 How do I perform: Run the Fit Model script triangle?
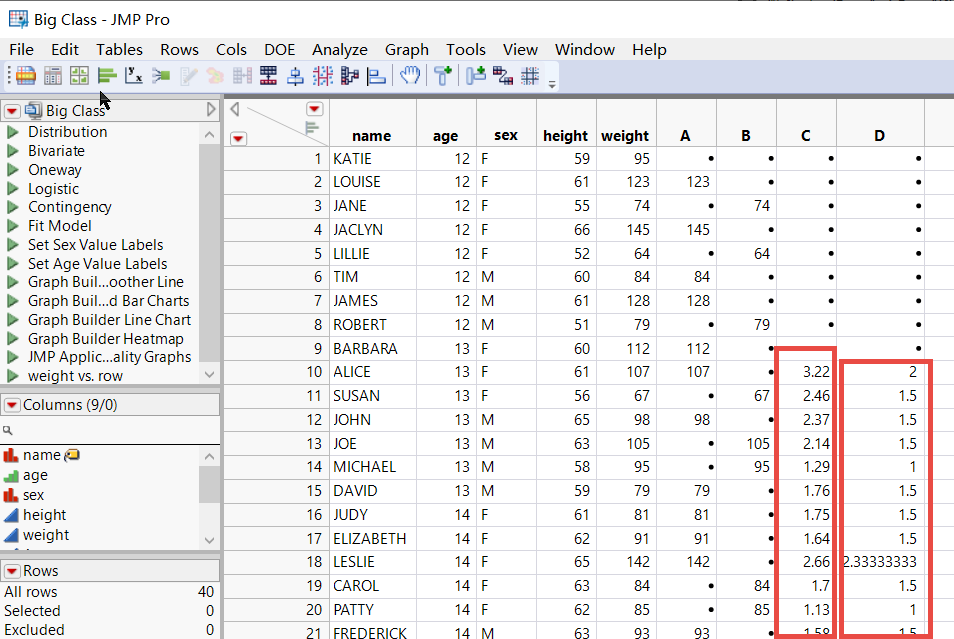pyautogui.click(x=12, y=226)
